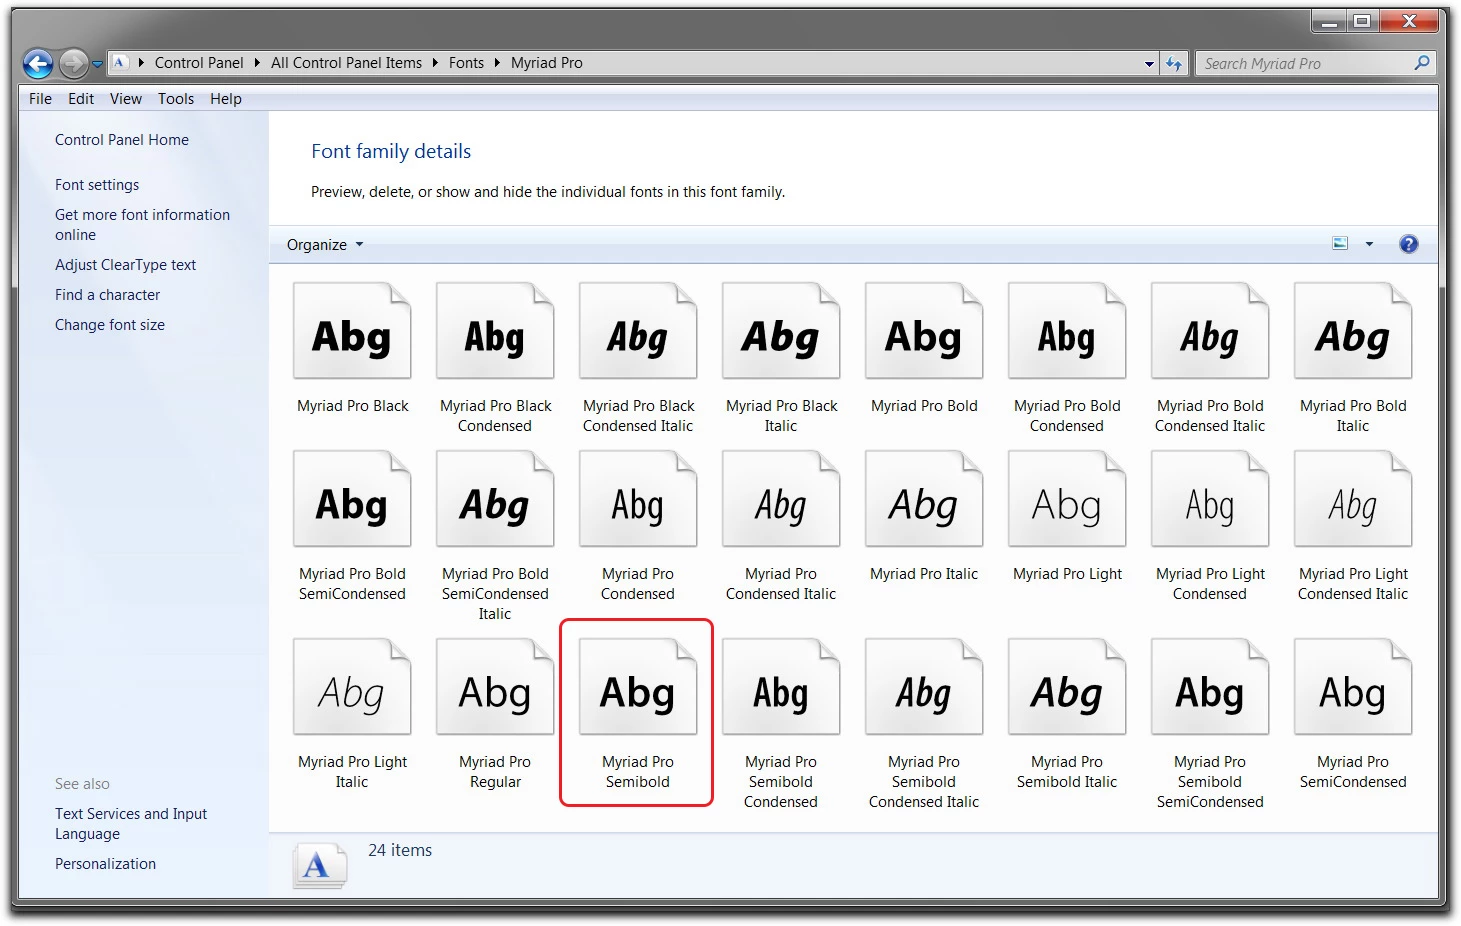Select the Myriad Pro Regular font icon
This screenshot has width=1461, height=926.
tap(495, 687)
